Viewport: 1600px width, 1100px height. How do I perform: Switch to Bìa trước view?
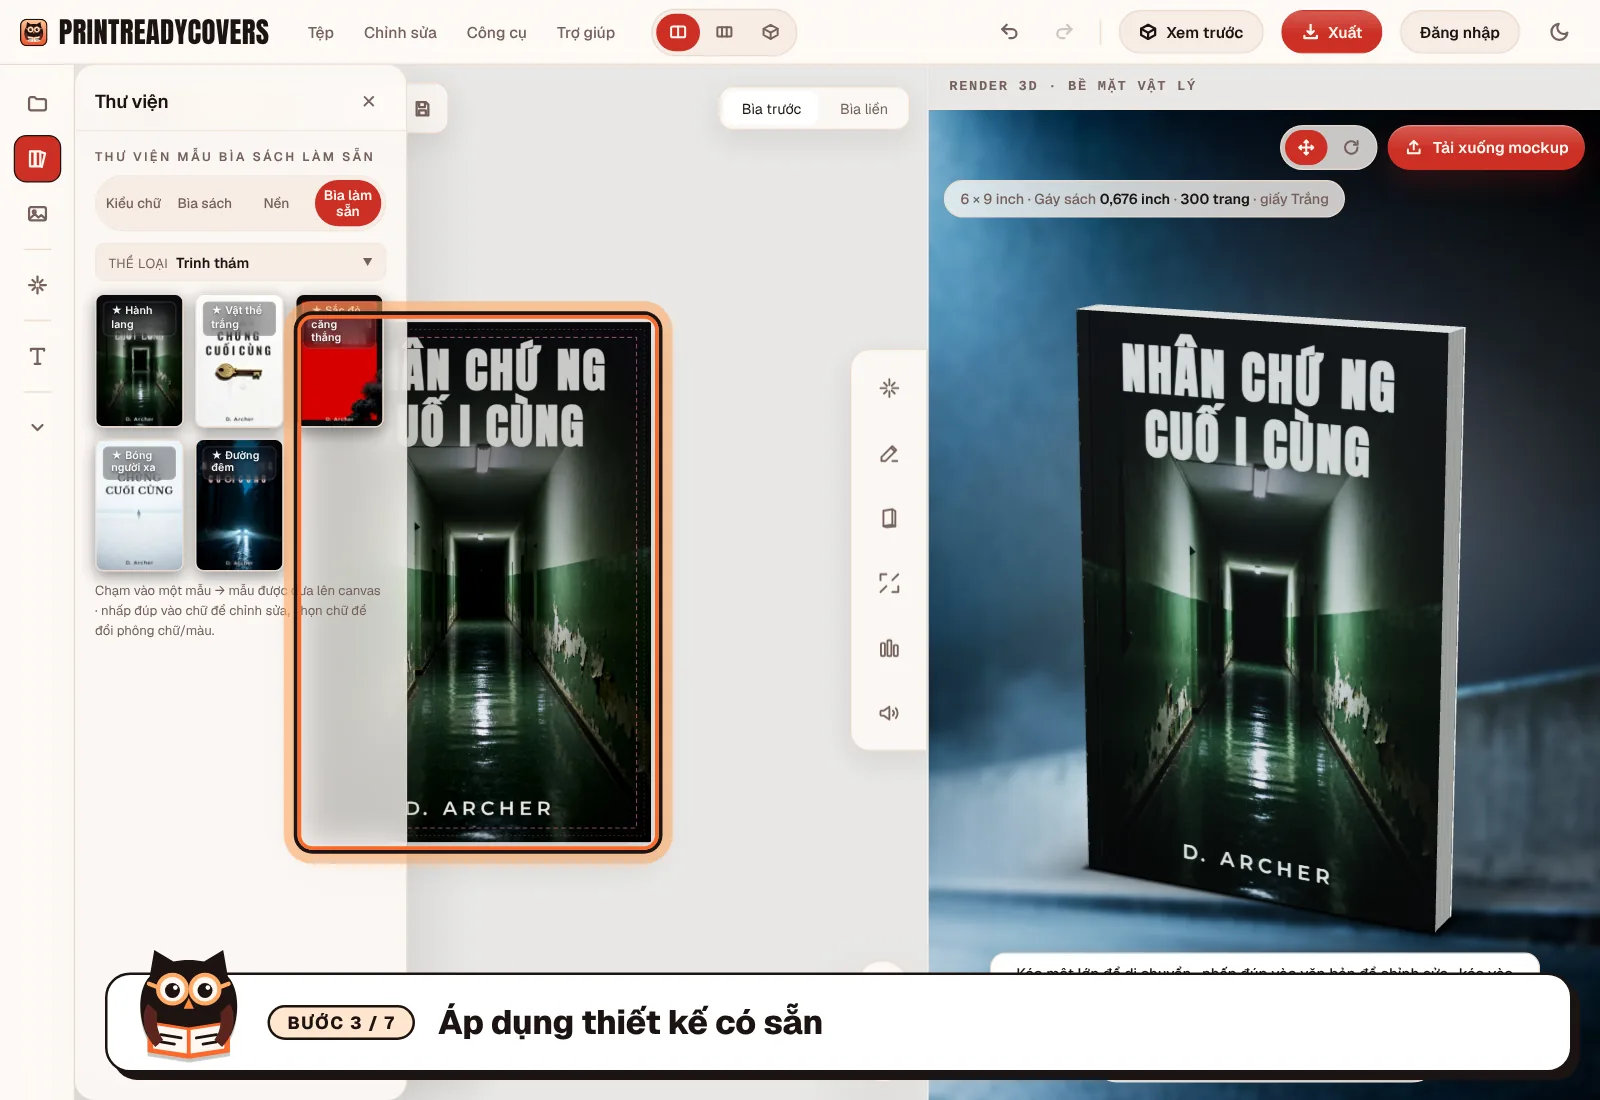click(771, 109)
